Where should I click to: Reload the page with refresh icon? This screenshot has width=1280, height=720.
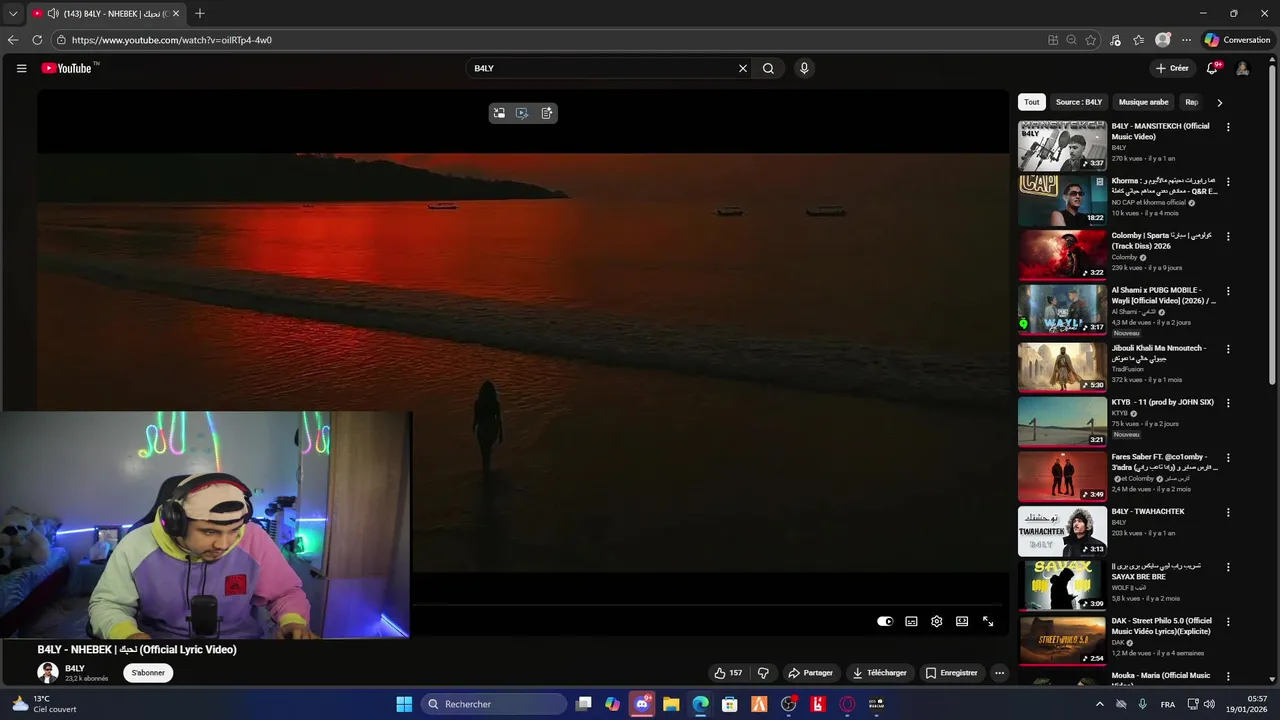pyautogui.click(x=37, y=40)
